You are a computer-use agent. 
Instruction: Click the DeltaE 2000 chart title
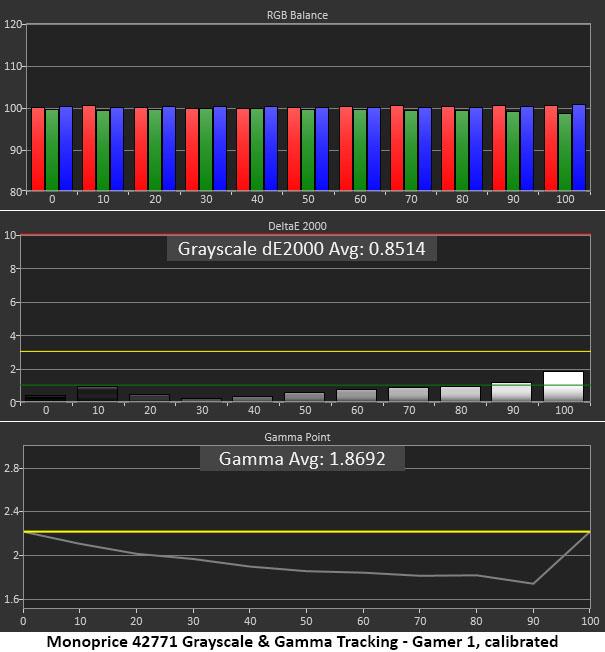(x=297, y=226)
